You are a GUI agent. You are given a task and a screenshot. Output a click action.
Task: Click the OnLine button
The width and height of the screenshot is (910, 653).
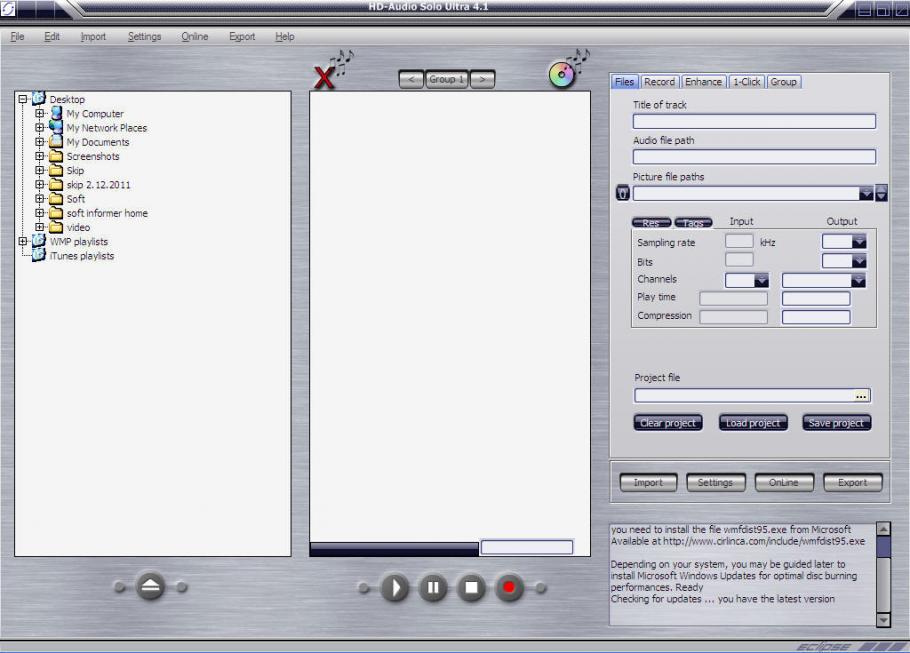[784, 482]
